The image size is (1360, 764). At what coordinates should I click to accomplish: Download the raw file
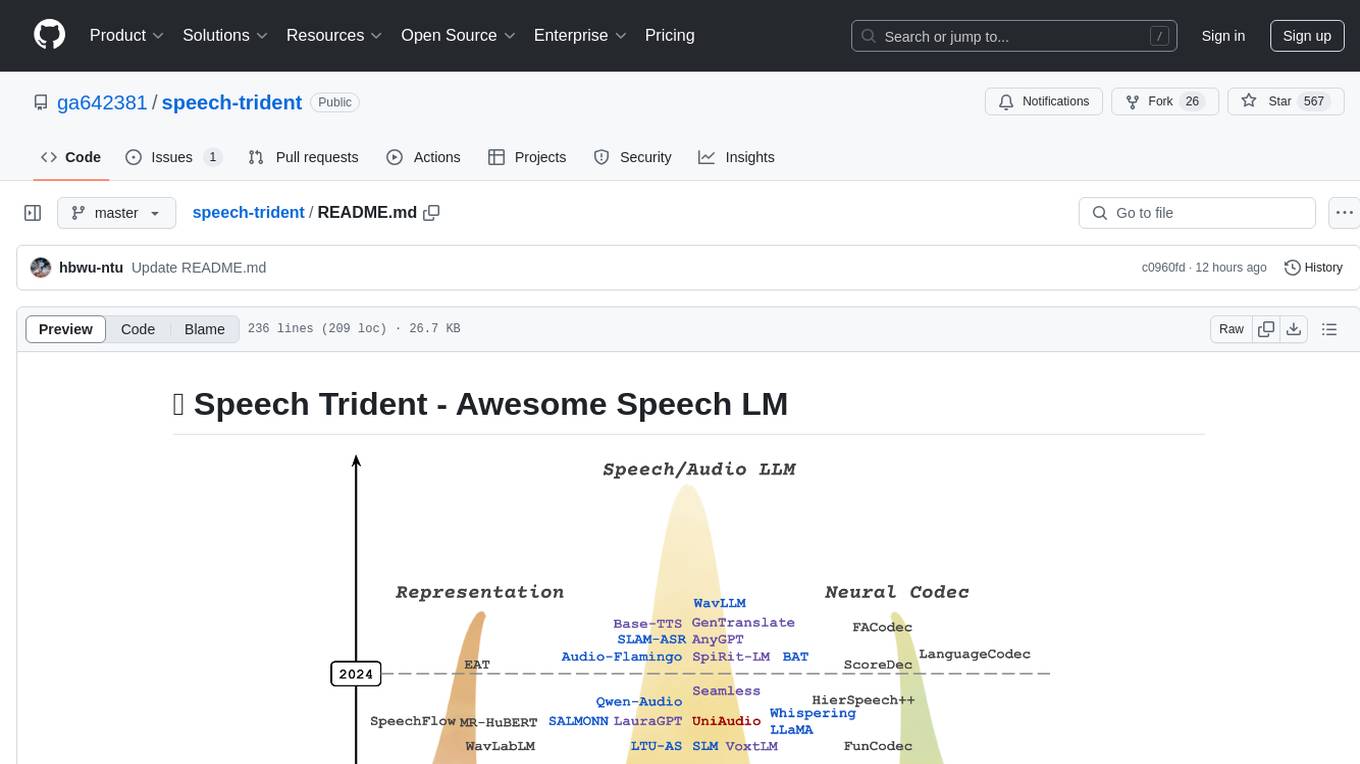click(x=1293, y=329)
